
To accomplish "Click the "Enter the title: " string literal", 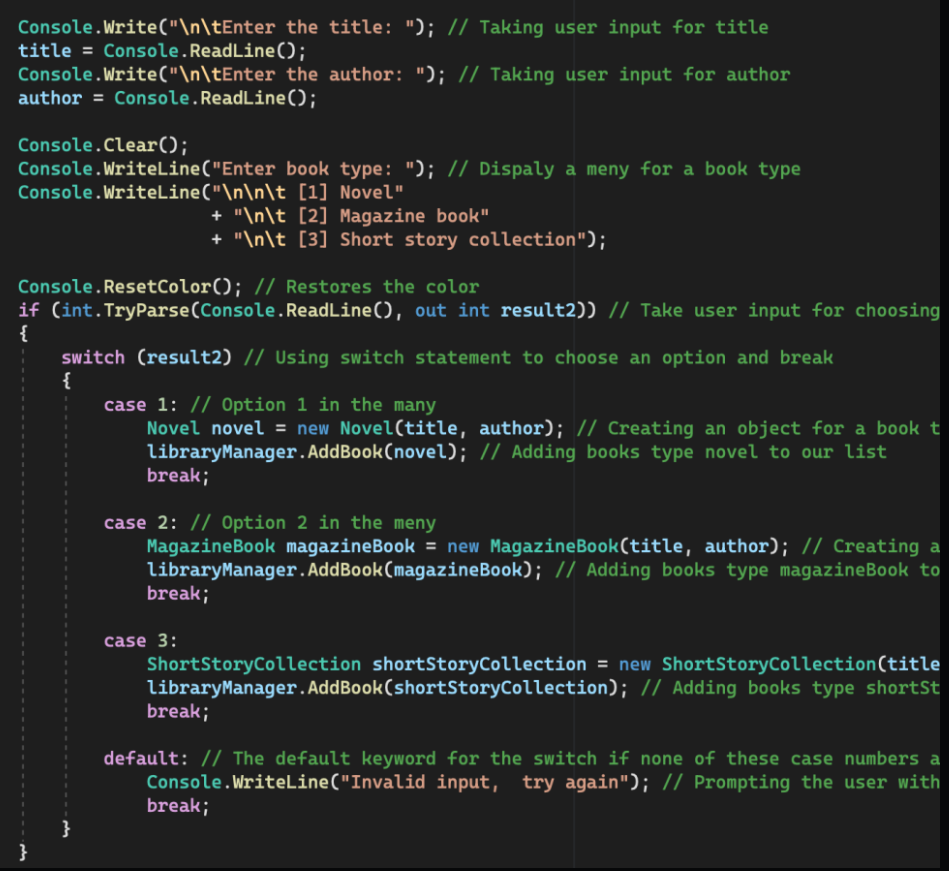I will (292, 27).
